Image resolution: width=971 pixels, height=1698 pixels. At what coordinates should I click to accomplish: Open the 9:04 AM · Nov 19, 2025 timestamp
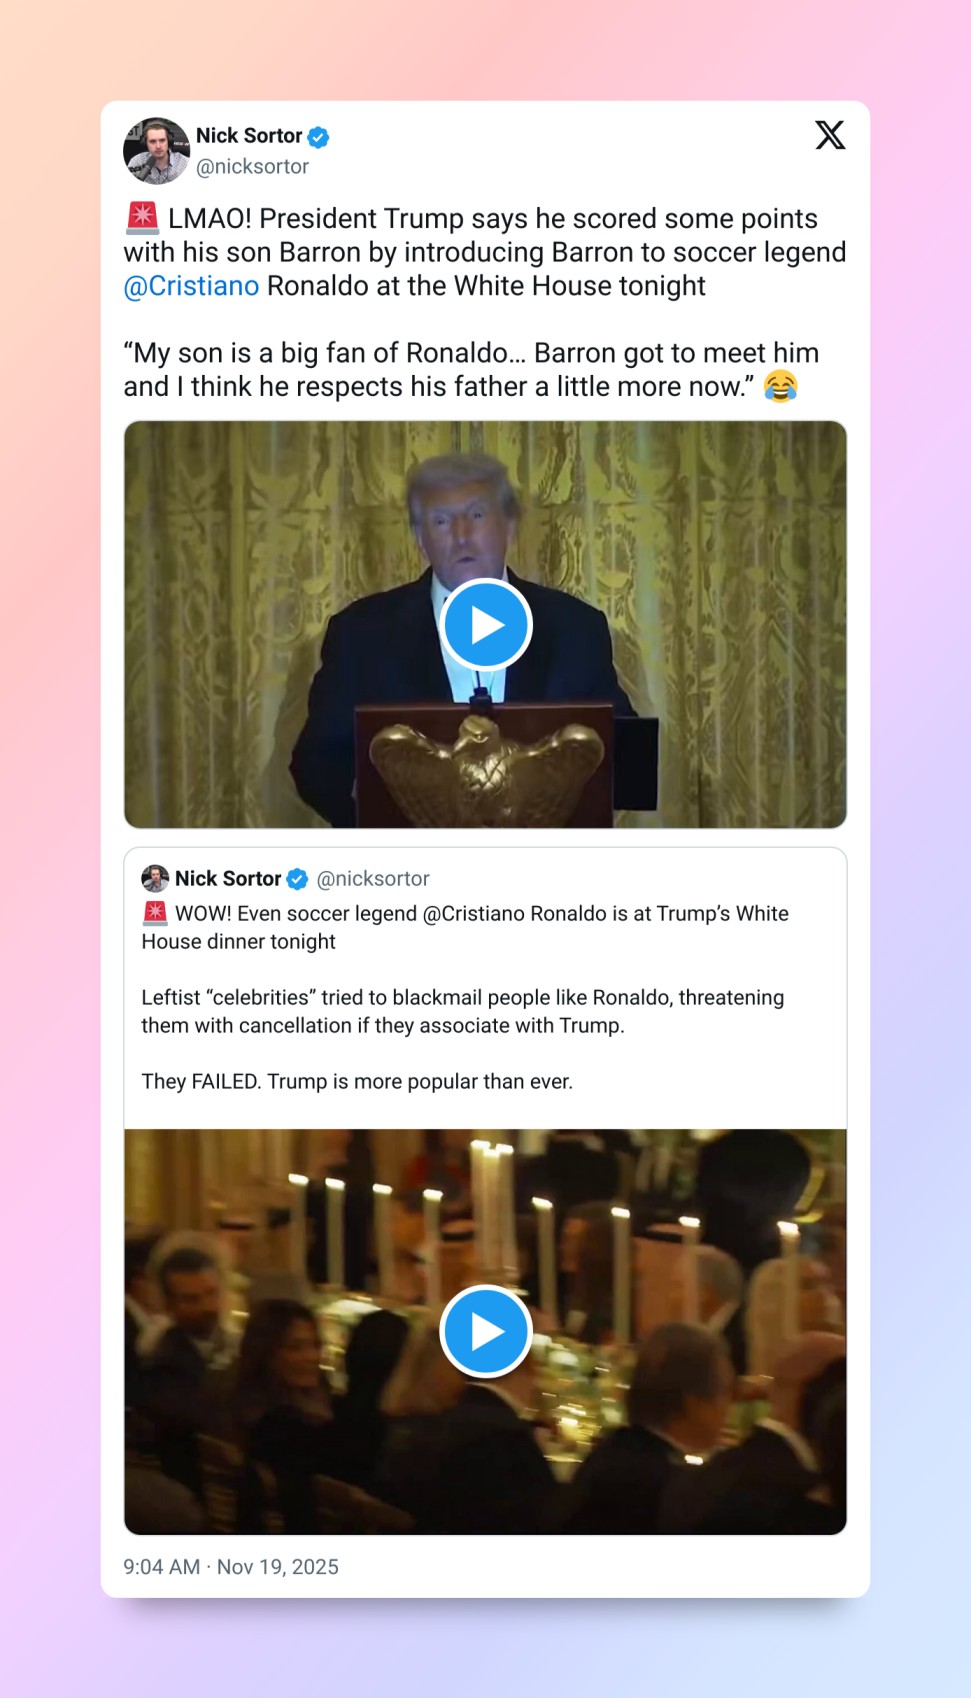coord(231,1567)
